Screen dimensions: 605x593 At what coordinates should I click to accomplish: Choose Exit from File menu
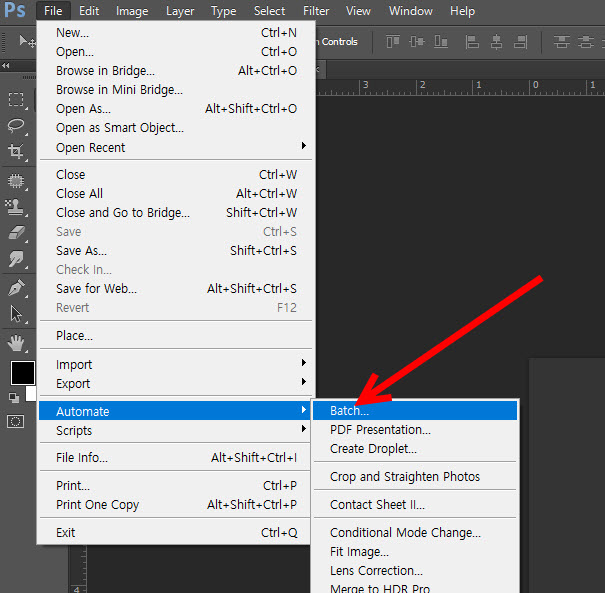[175, 532]
